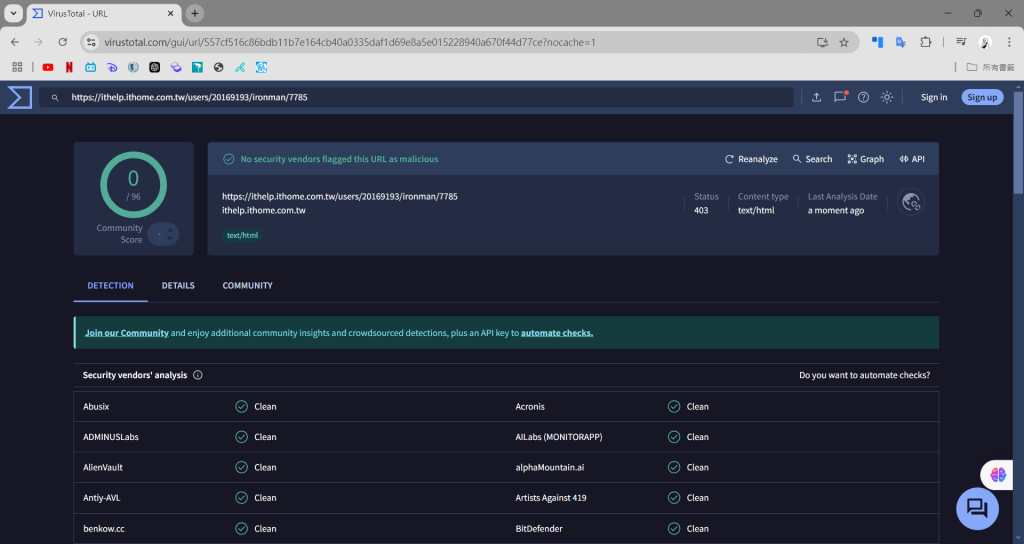Screen dimensions: 1024x544
Task: Click the blue sidebar extension icon
Action: [x=877, y=42]
